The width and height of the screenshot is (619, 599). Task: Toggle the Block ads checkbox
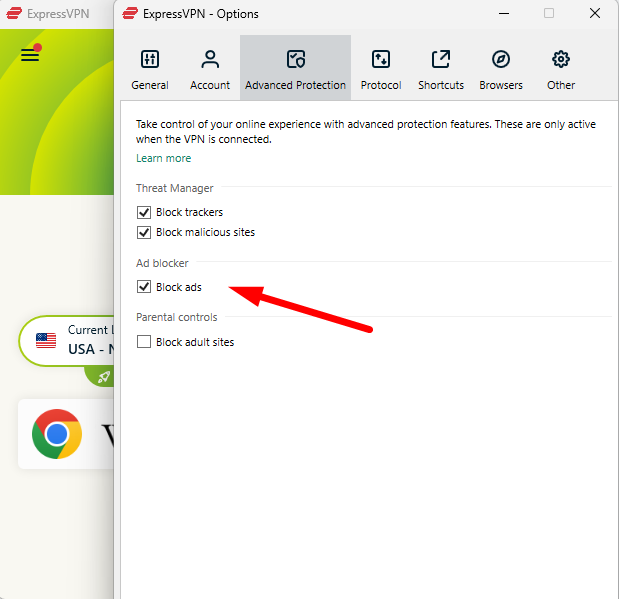144,287
